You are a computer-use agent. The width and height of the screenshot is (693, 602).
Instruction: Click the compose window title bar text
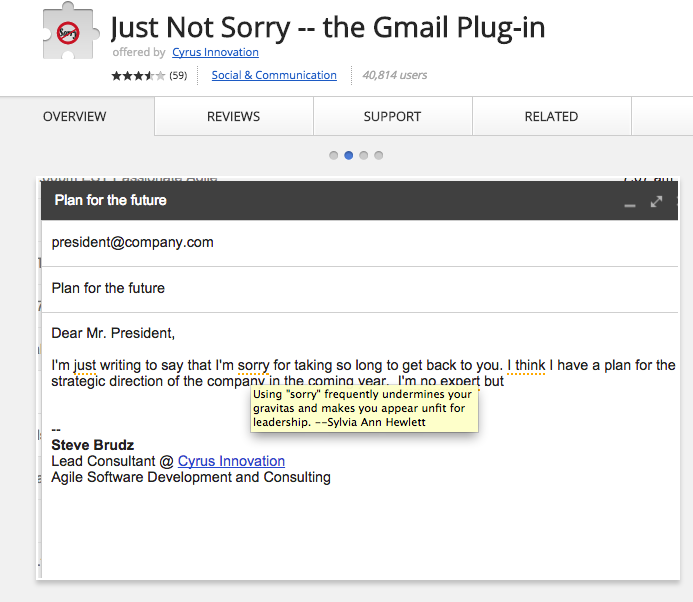pyautogui.click(x=110, y=200)
